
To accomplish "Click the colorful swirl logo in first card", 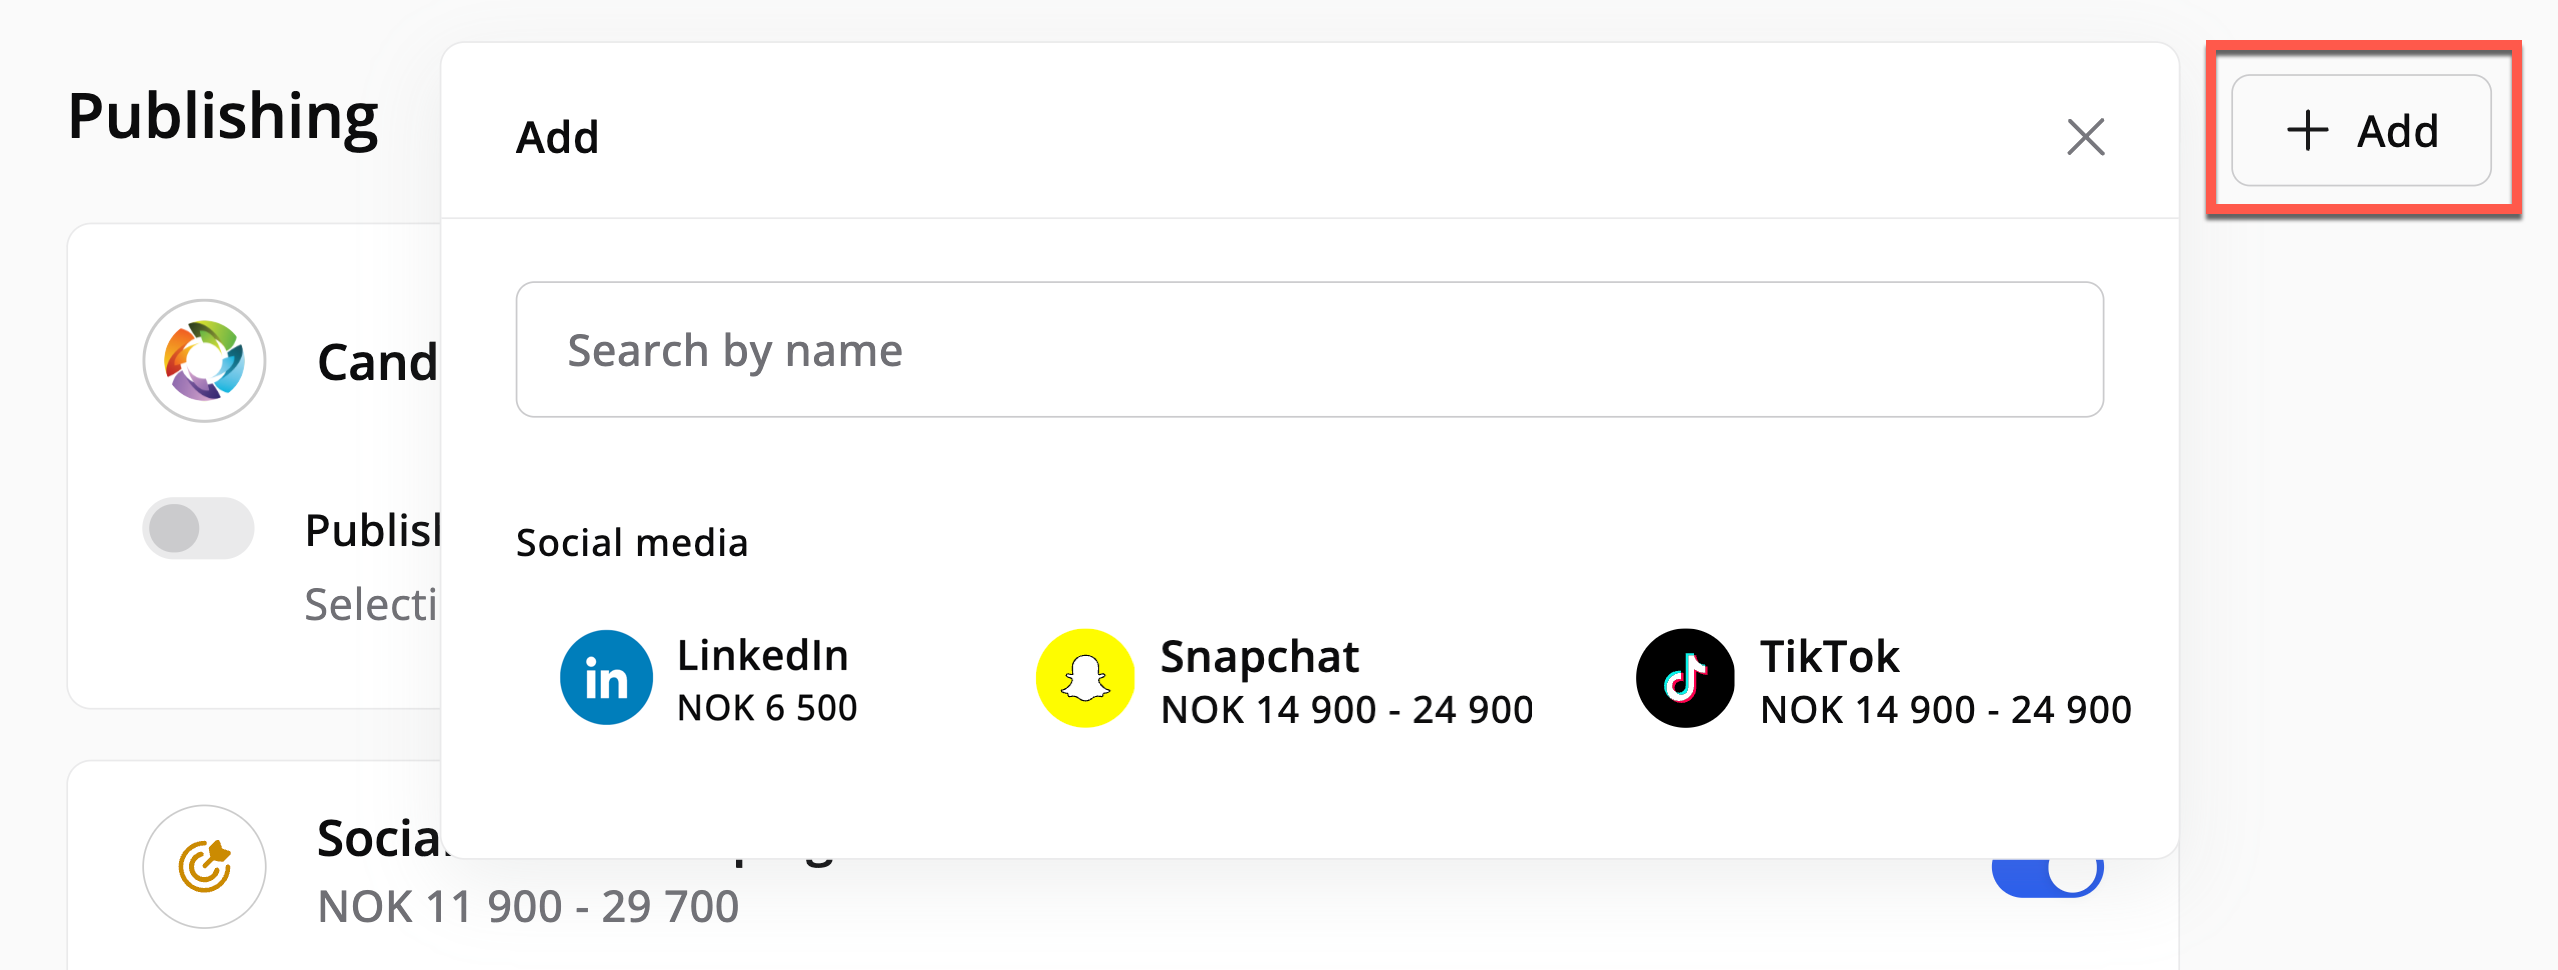I will click(x=205, y=360).
